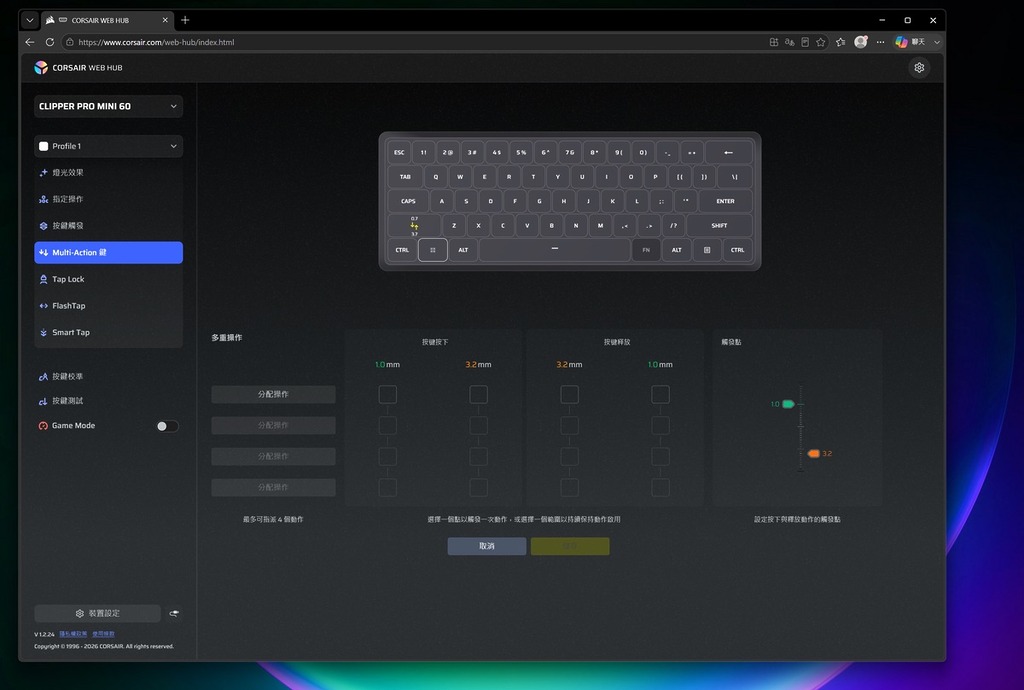Select the CAPS key on the keyboard
This screenshot has height=690, width=1024.
[x=408, y=201]
